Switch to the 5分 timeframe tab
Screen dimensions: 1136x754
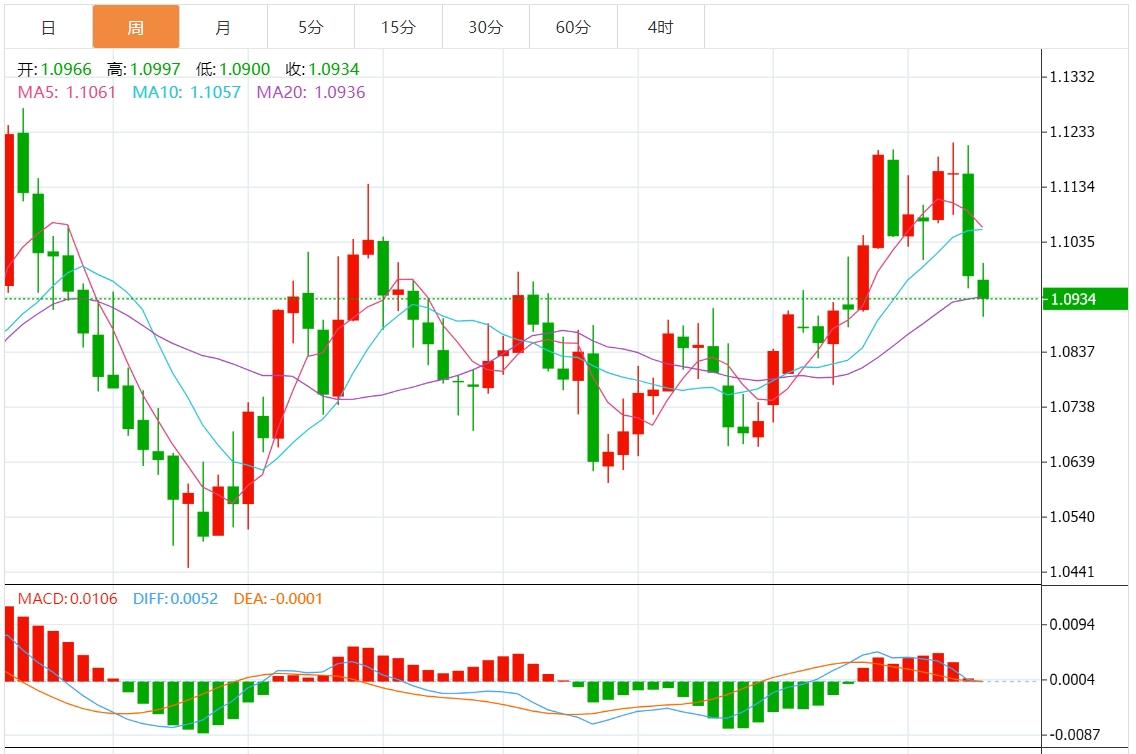pyautogui.click(x=310, y=27)
